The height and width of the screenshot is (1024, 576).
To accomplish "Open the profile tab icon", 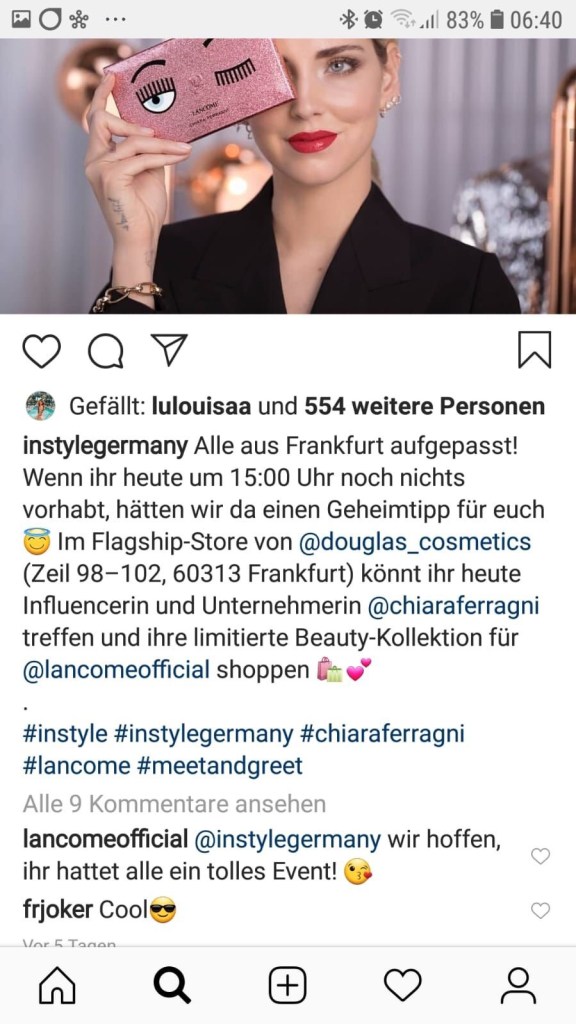I will point(519,985).
